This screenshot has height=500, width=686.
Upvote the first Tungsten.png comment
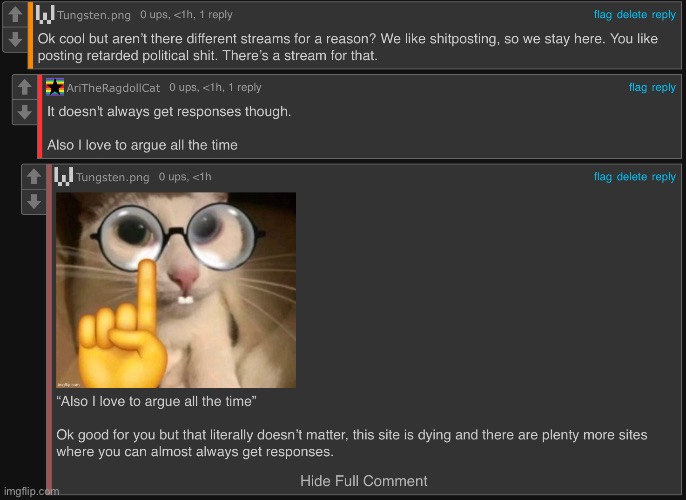coord(15,14)
